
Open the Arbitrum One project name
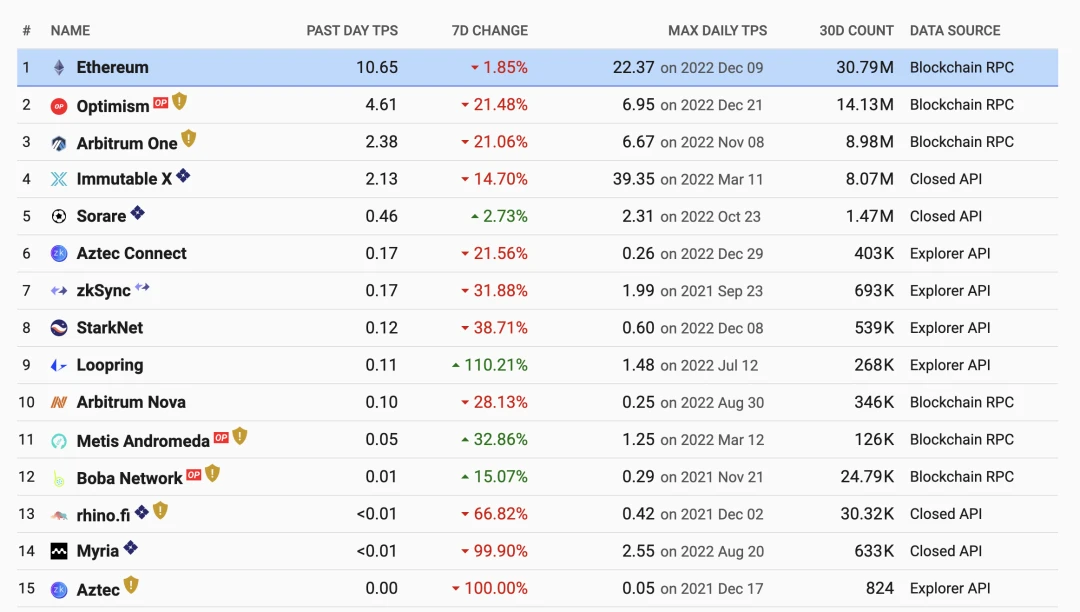click(127, 143)
